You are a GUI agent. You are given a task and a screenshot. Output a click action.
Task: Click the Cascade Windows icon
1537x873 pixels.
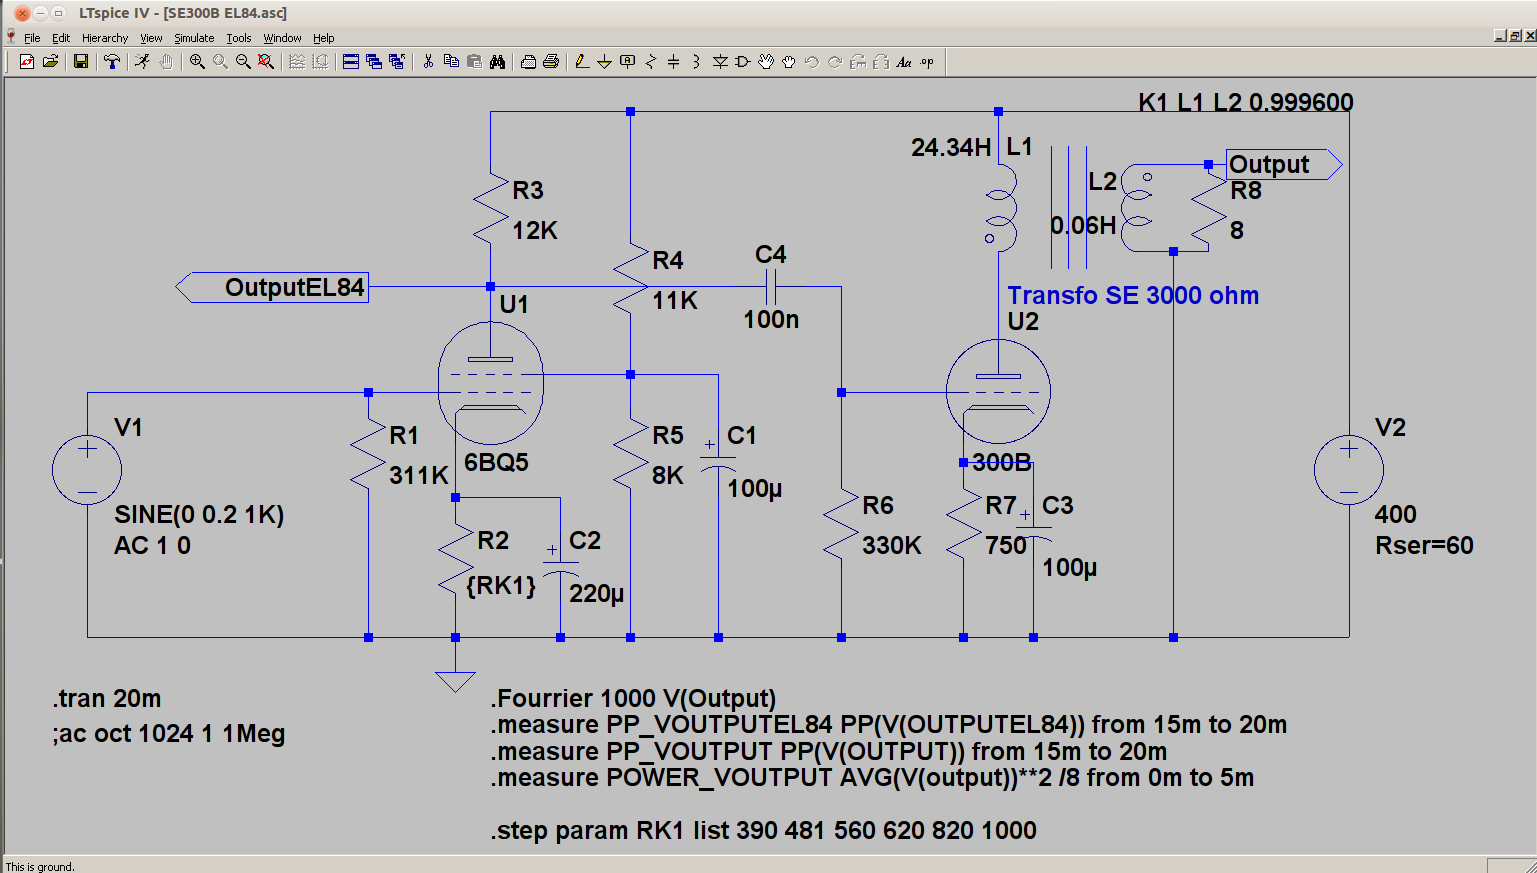pos(374,62)
